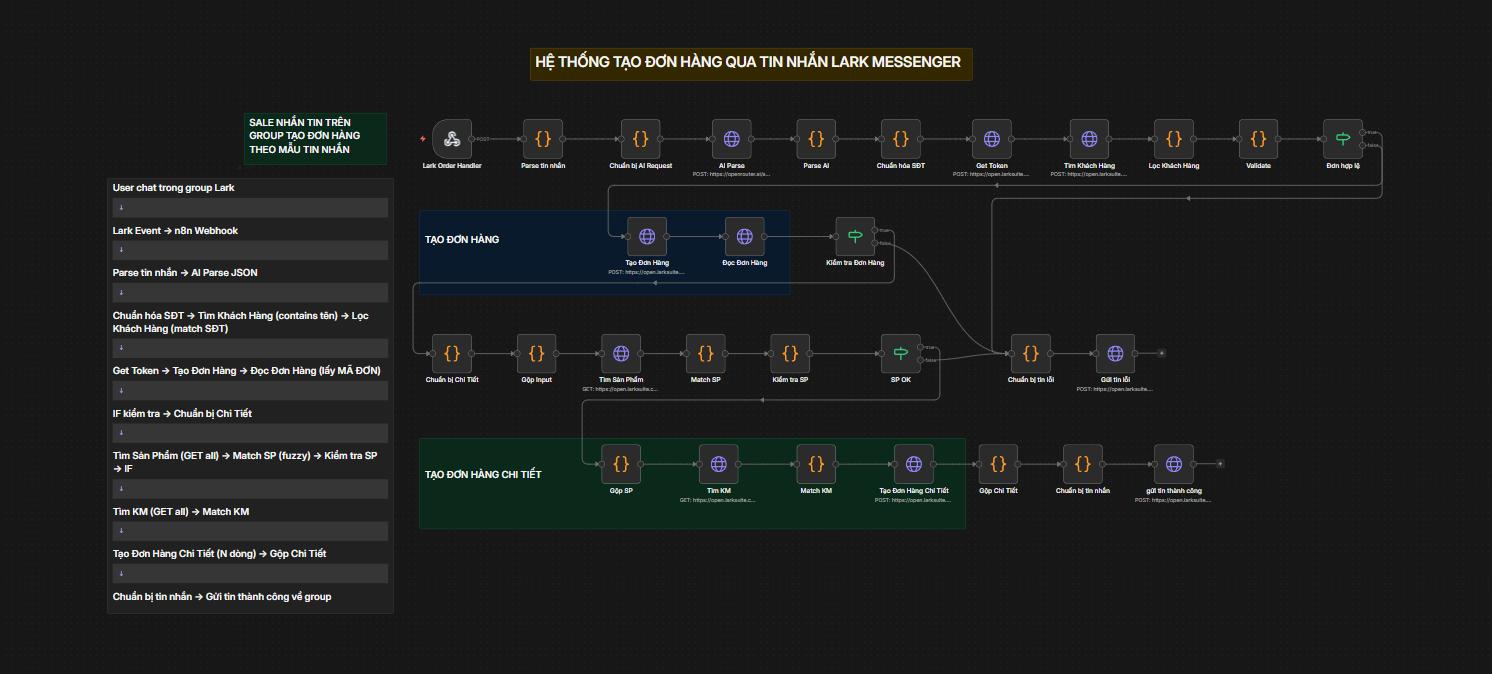The image size is (1492, 674).
Task: Select the Đơn hợp lệ IF node
Action: pos(1343,139)
